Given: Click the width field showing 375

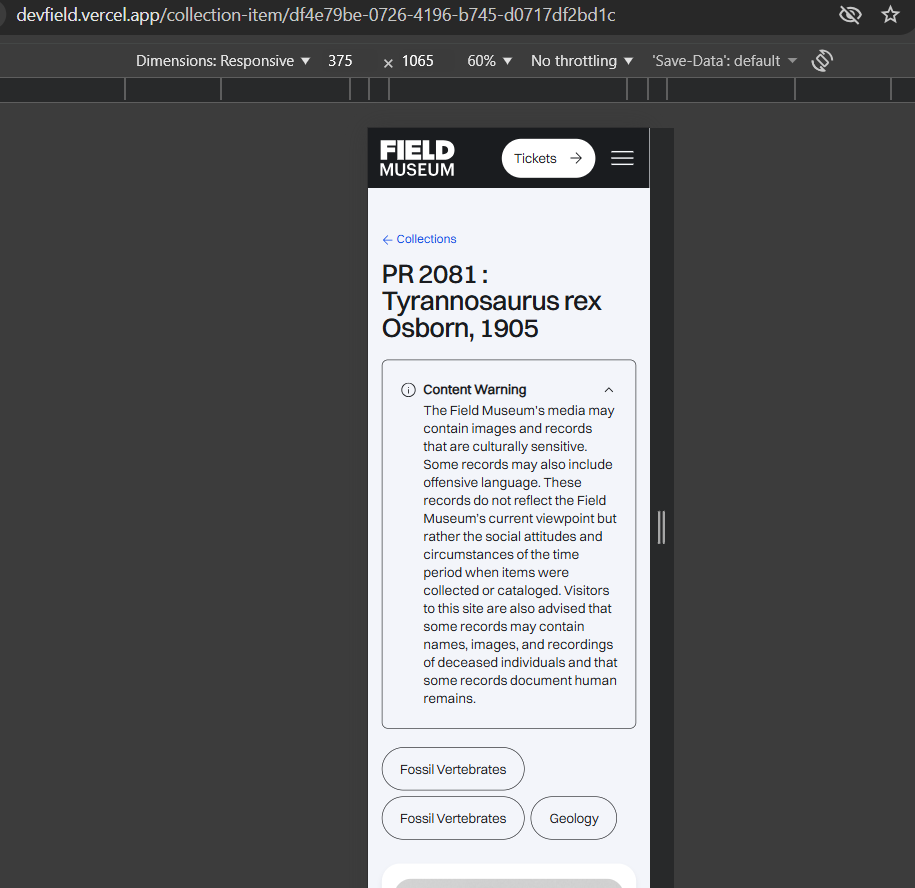Looking at the screenshot, I should coord(340,61).
